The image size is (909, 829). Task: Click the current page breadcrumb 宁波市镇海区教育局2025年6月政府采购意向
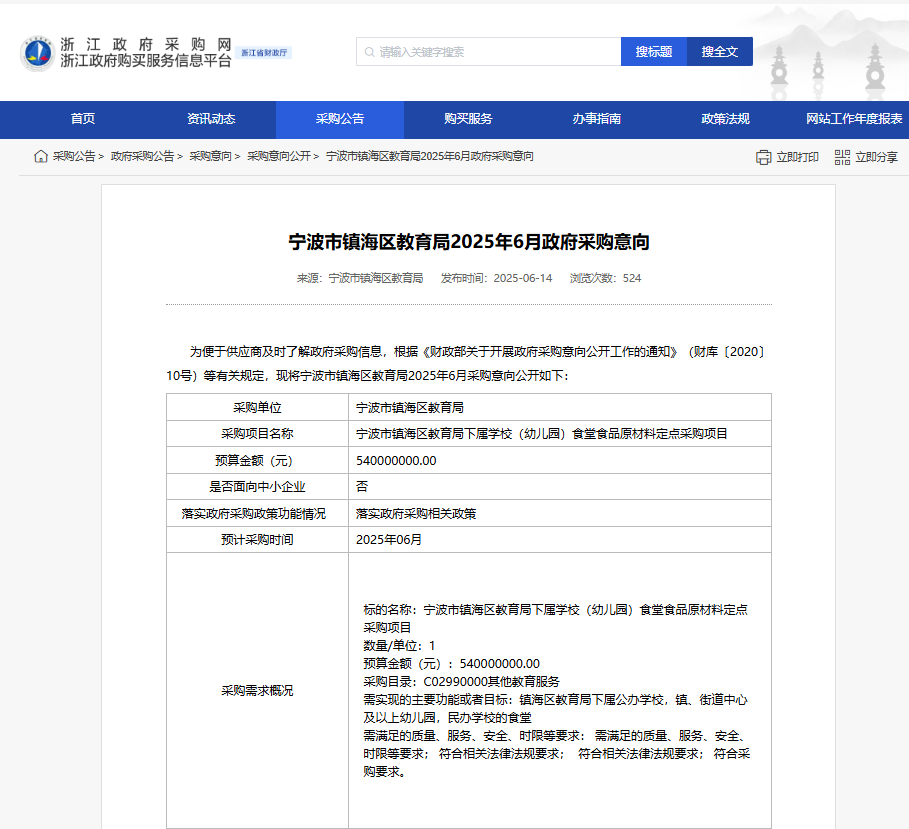tap(430, 157)
